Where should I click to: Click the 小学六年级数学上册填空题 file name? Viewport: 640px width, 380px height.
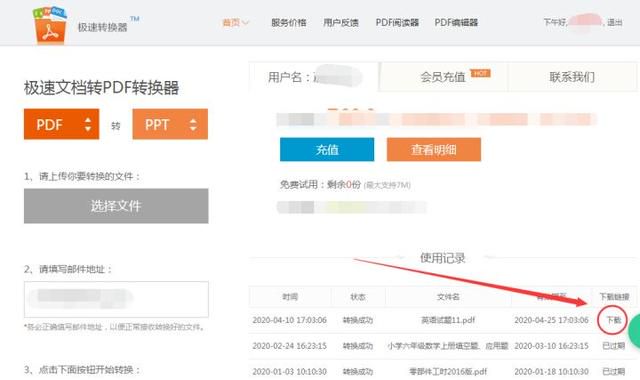448,346
